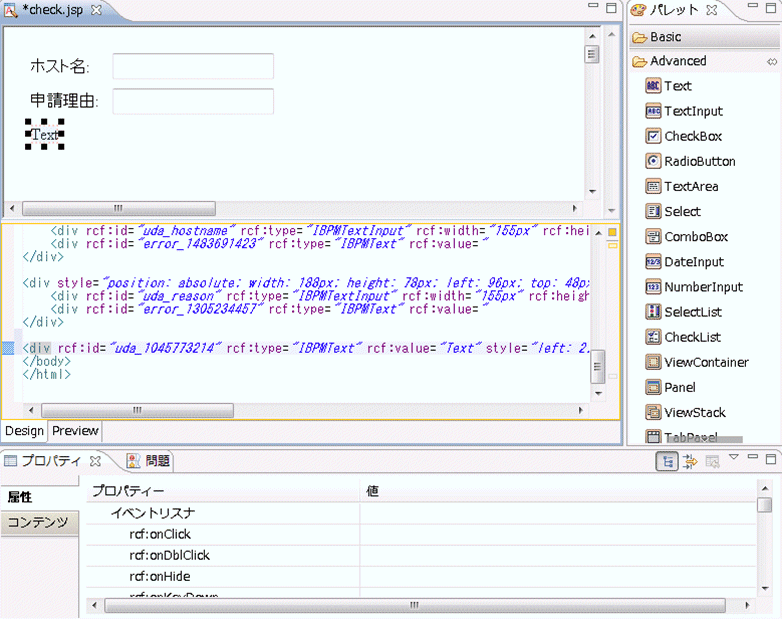Choose NumberInput in the palette

[703, 287]
